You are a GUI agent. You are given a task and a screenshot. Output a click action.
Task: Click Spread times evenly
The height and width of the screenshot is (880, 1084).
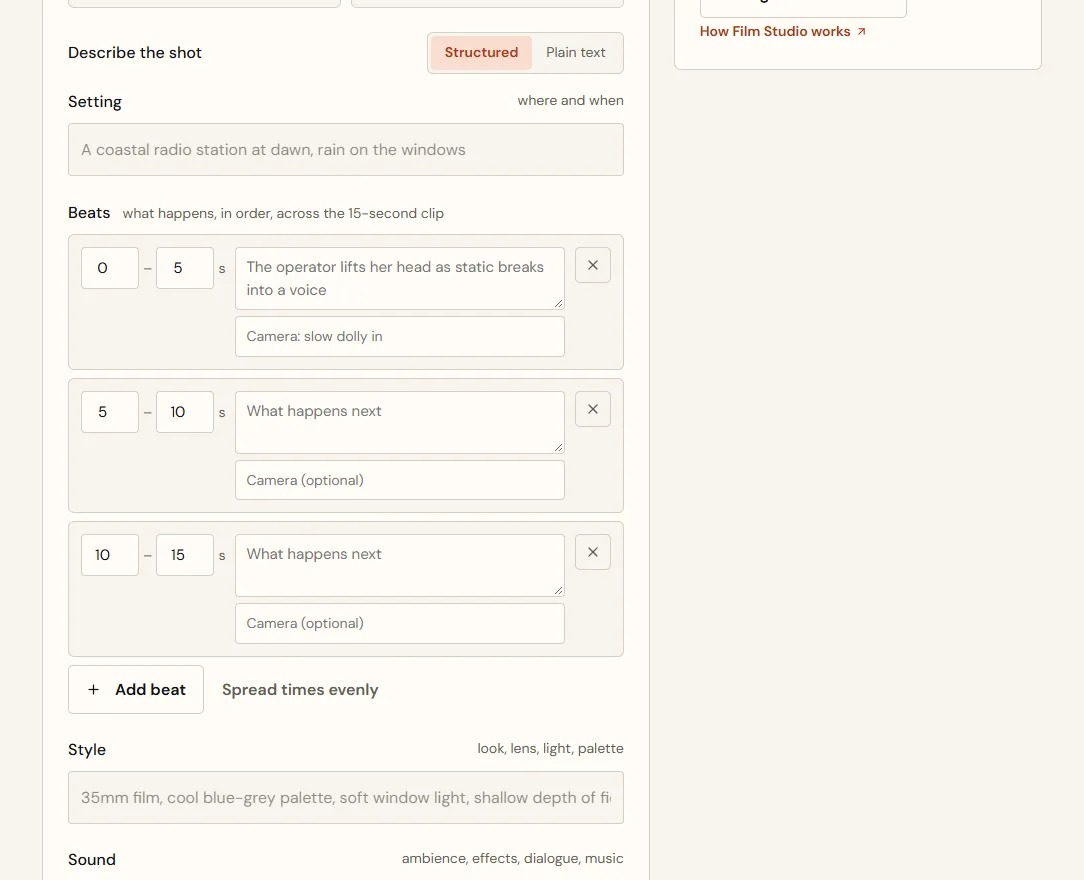300,690
